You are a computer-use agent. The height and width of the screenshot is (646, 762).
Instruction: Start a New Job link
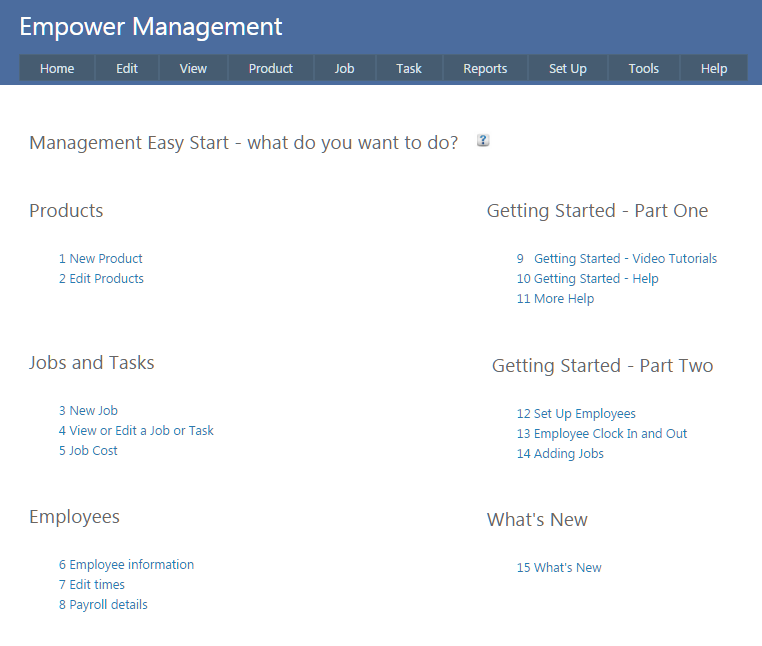pos(88,410)
